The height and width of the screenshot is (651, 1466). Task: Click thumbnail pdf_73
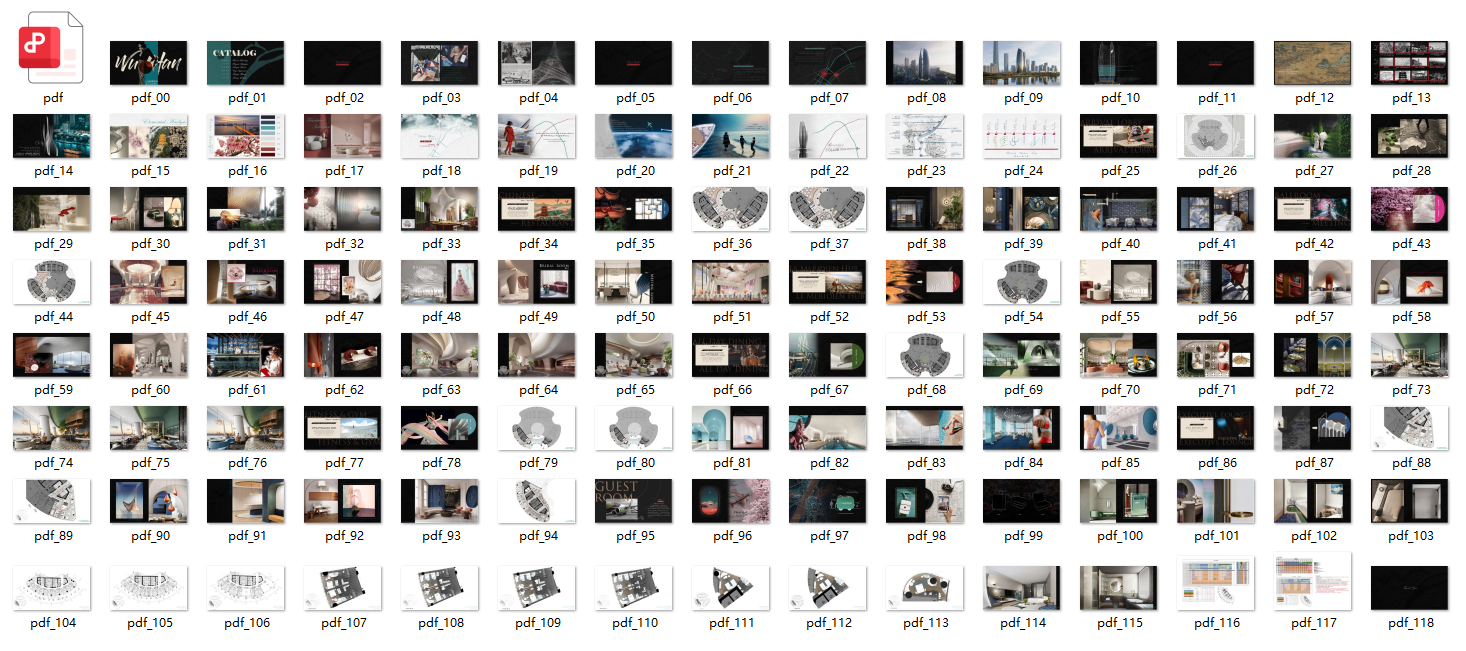1410,355
